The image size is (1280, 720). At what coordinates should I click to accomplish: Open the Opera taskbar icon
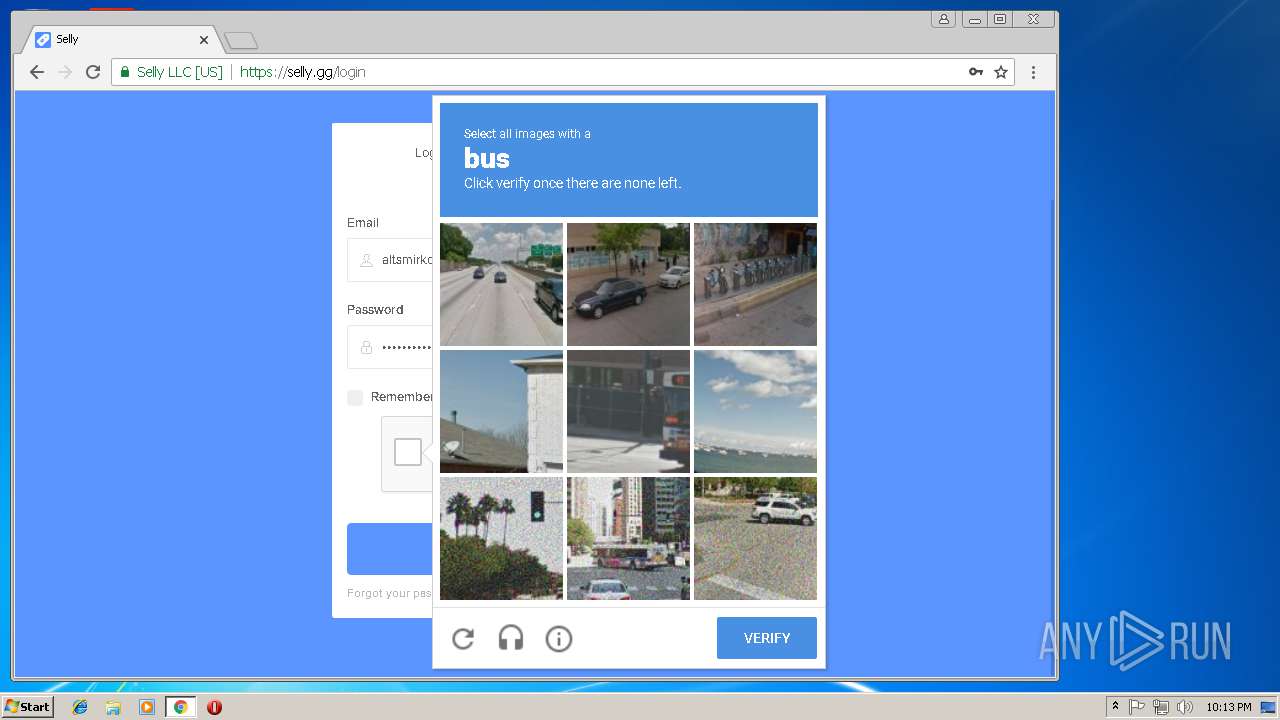(214, 707)
